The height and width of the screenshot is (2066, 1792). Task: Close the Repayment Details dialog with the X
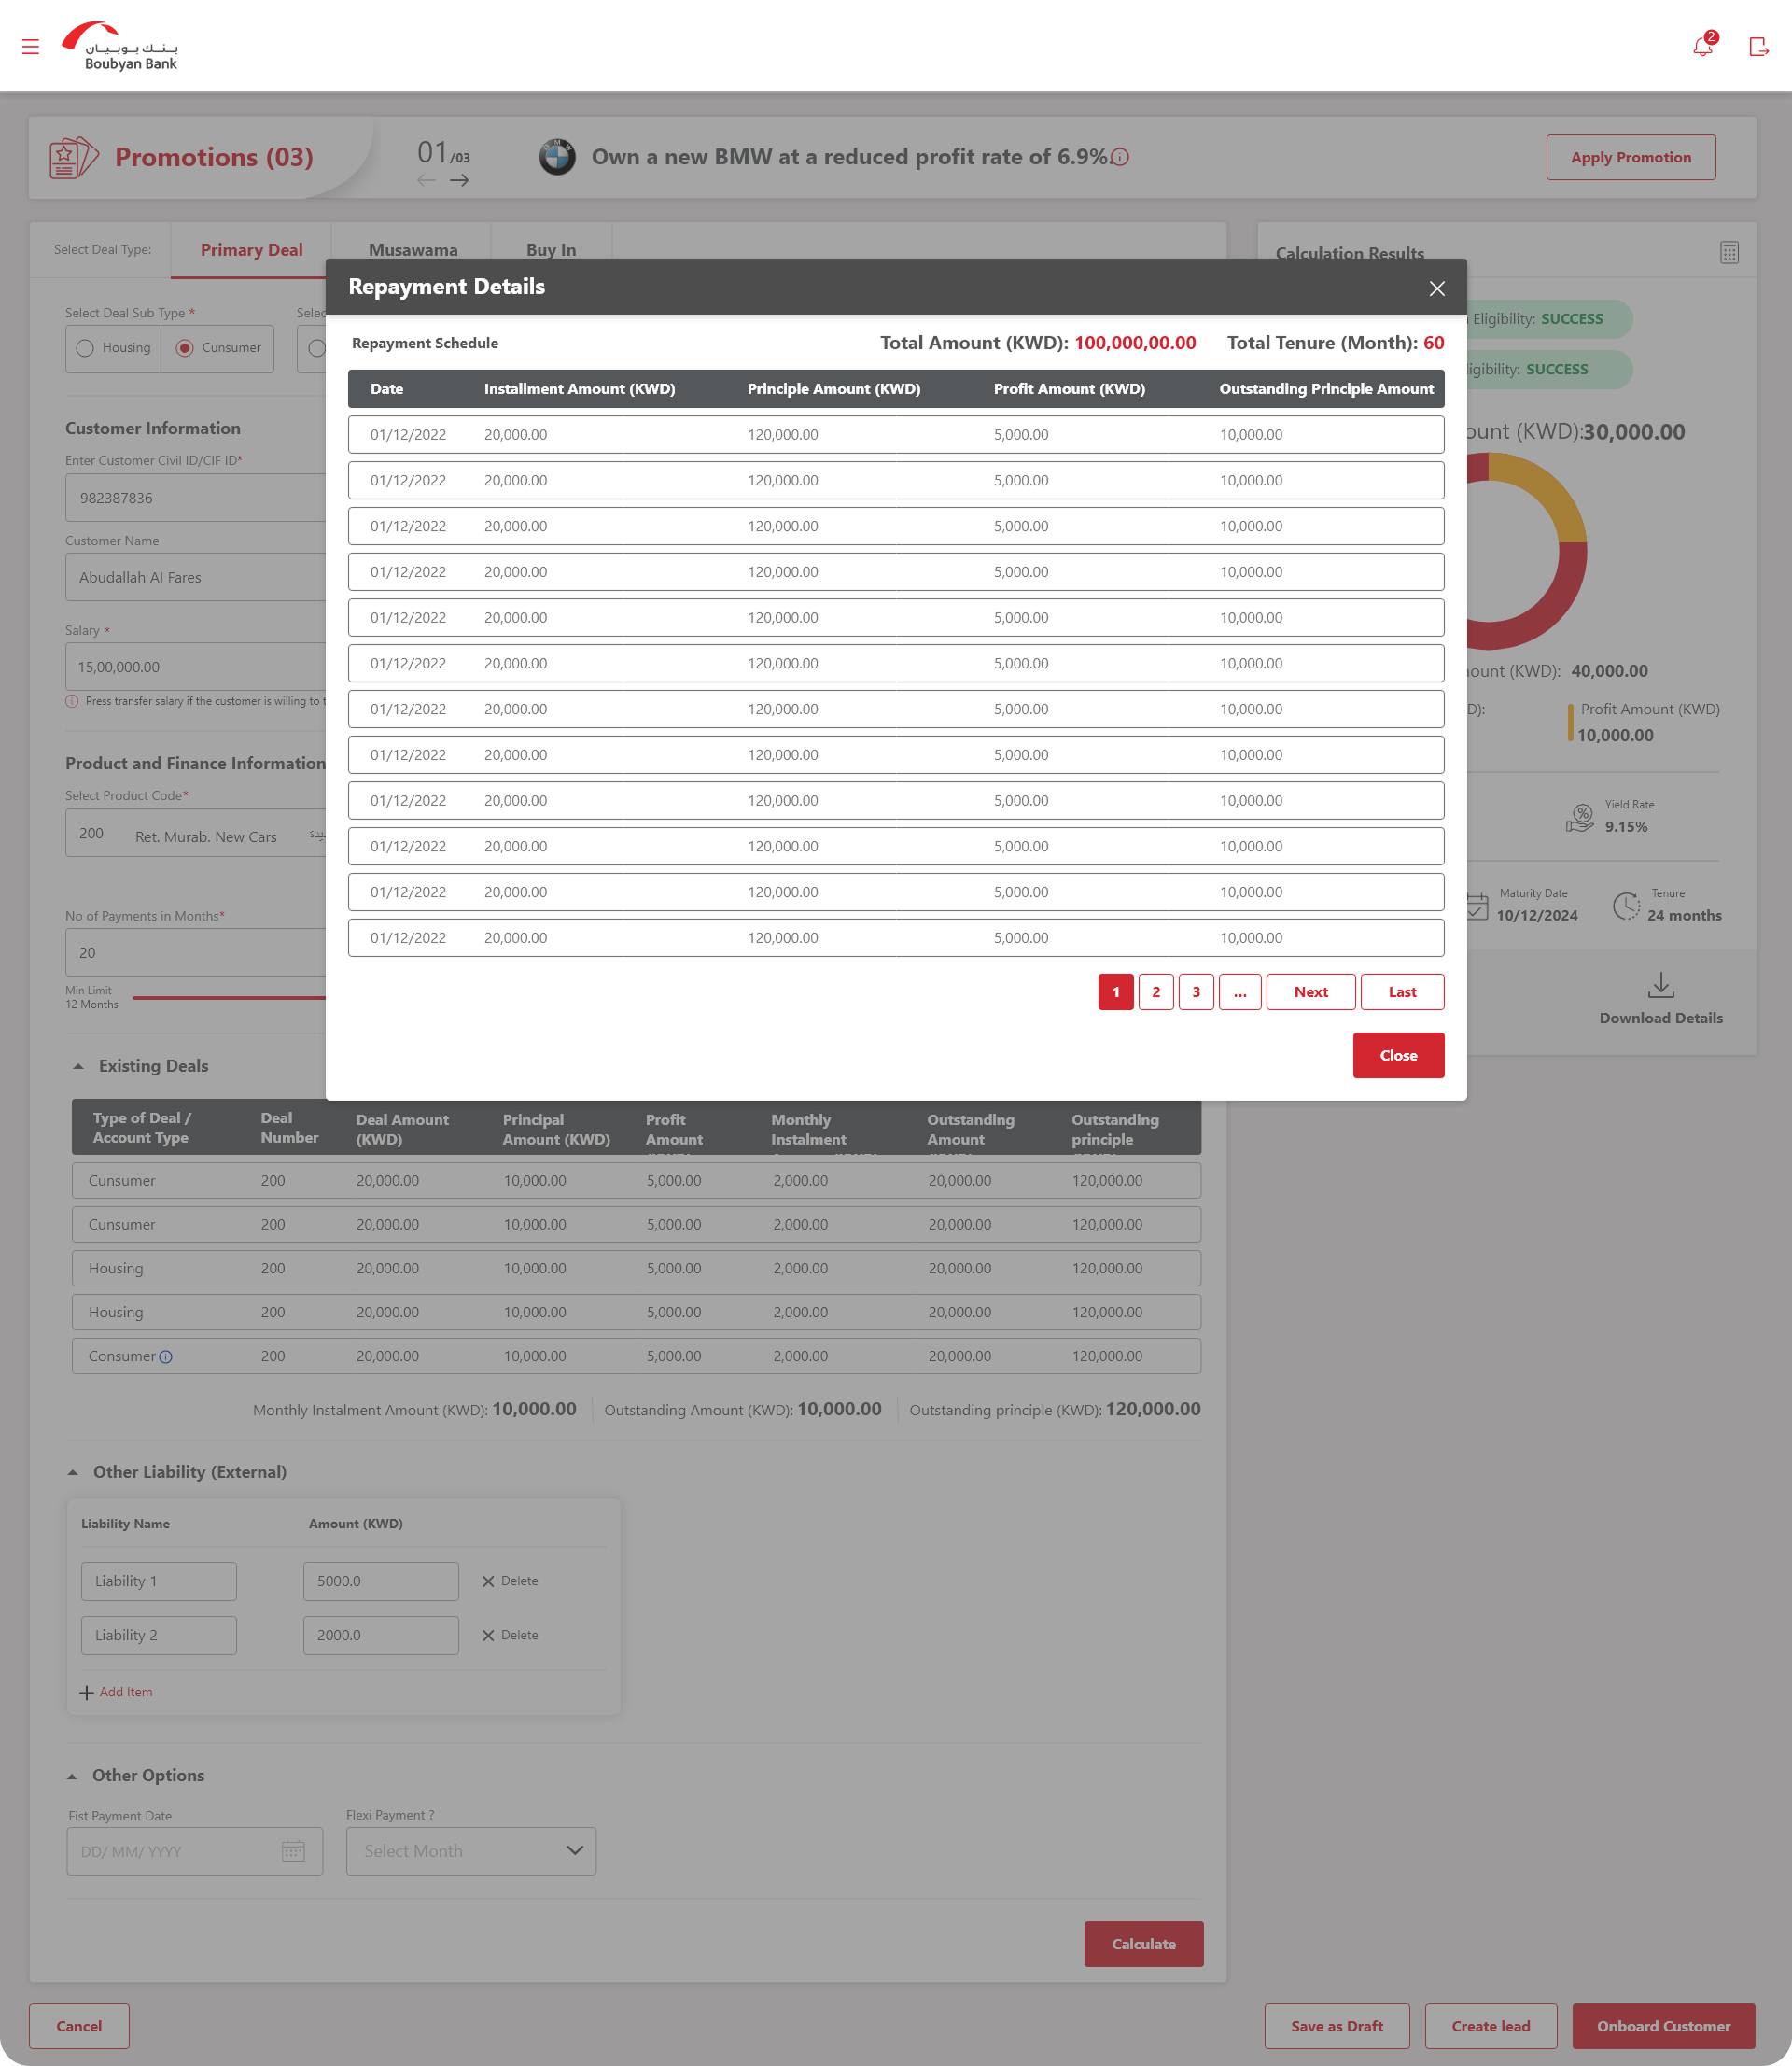(1437, 288)
